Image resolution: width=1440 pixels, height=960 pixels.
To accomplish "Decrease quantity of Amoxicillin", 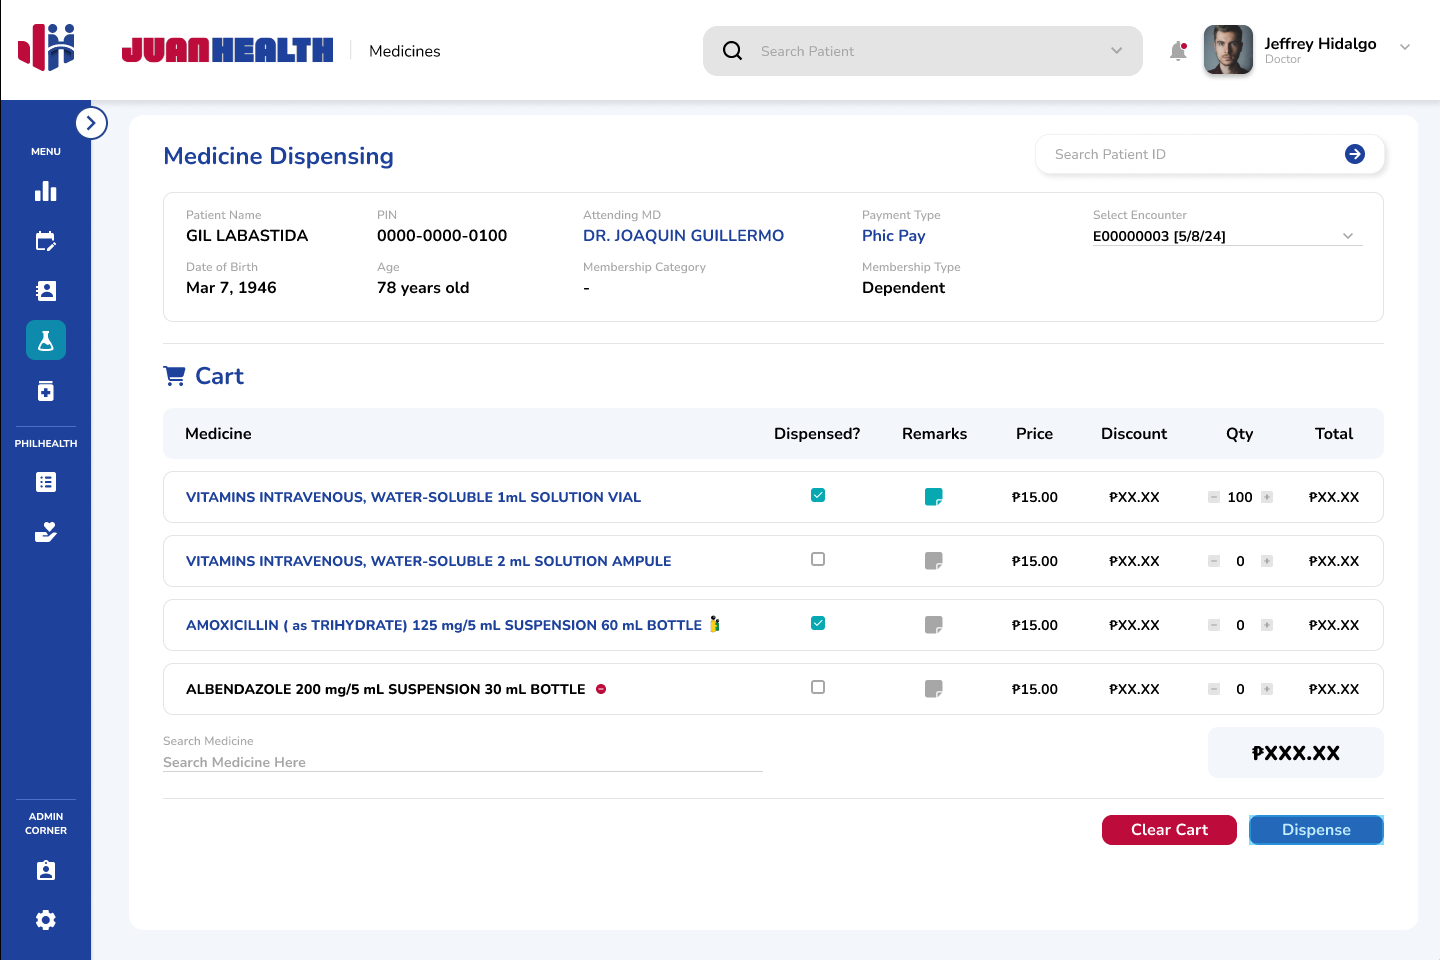I will click(x=1214, y=625).
